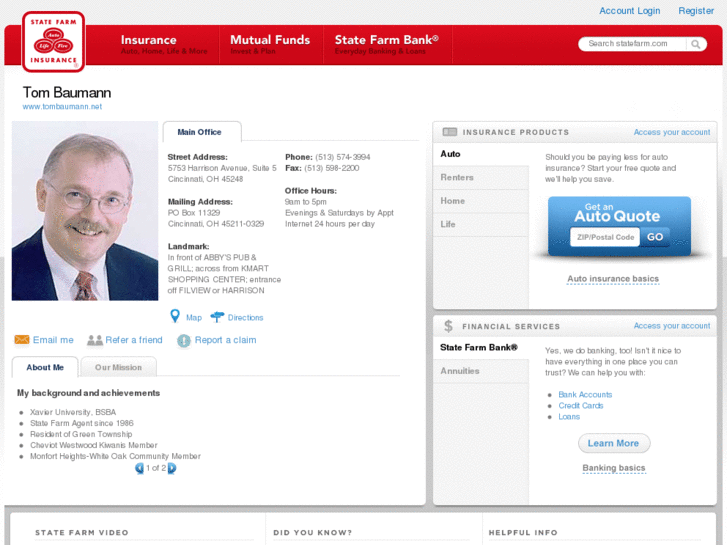This screenshot has height=545, width=727.
Task: Click the phone number (513) 574-3994
Action: (343, 157)
